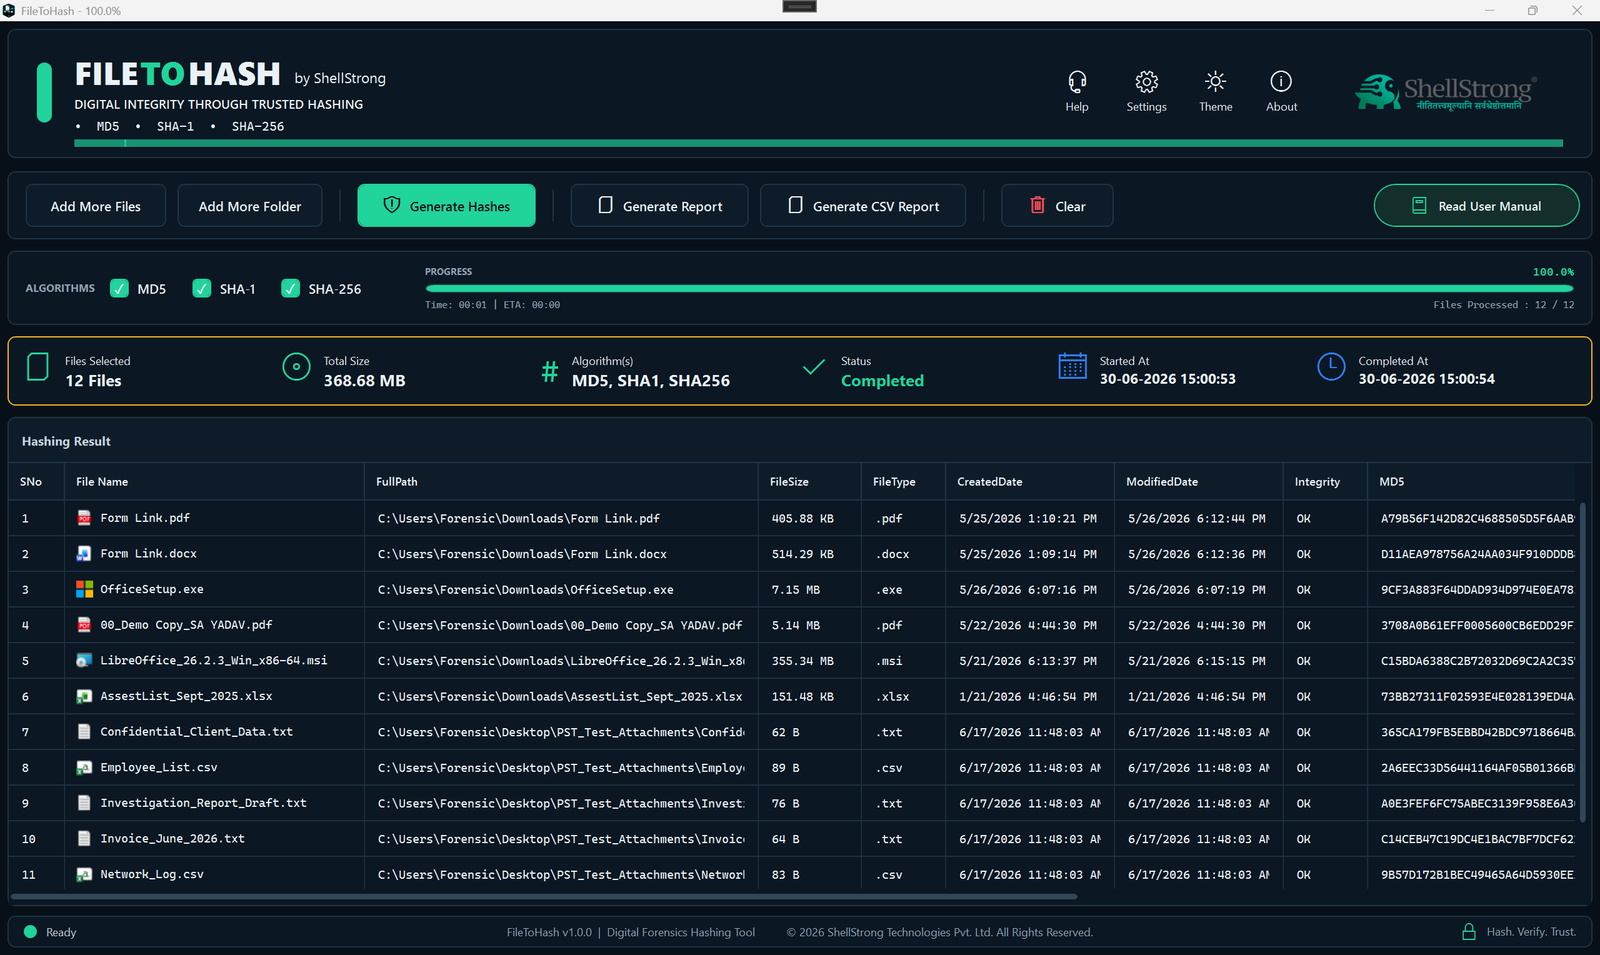1600x955 pixels.
Task: Click the 368.68 MB total size value
Action: [x=364, y=381]
